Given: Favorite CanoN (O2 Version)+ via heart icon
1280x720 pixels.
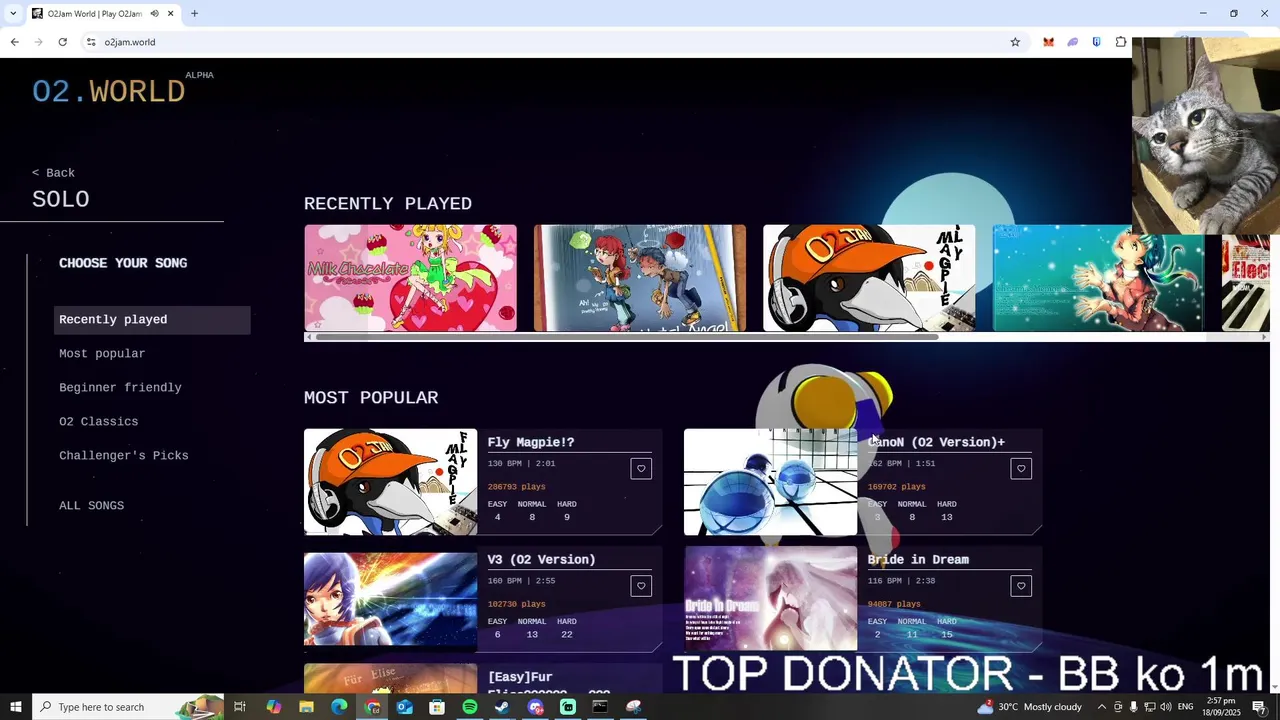Looking at the screenshot, I should [1021, 469].
